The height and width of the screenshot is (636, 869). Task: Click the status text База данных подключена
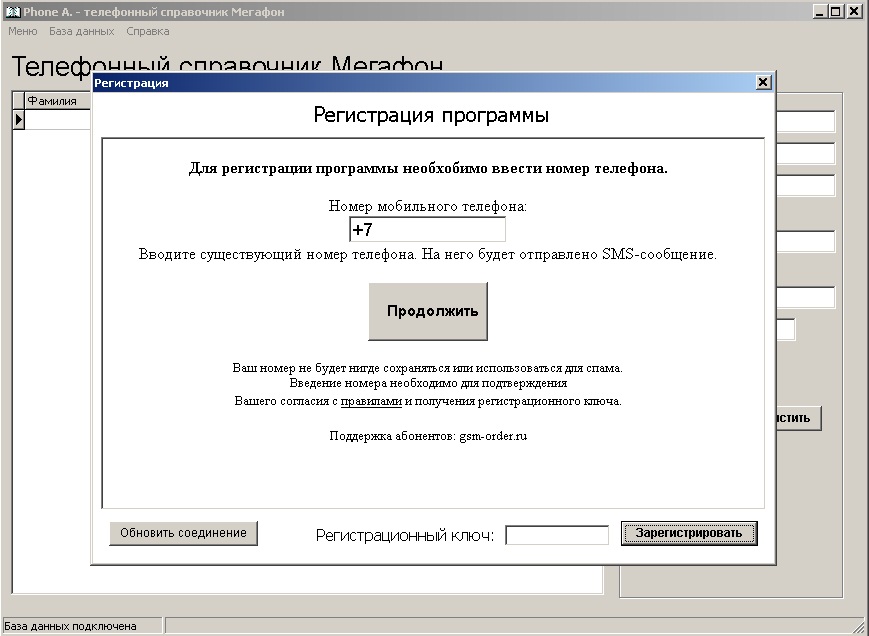[70, 626]
